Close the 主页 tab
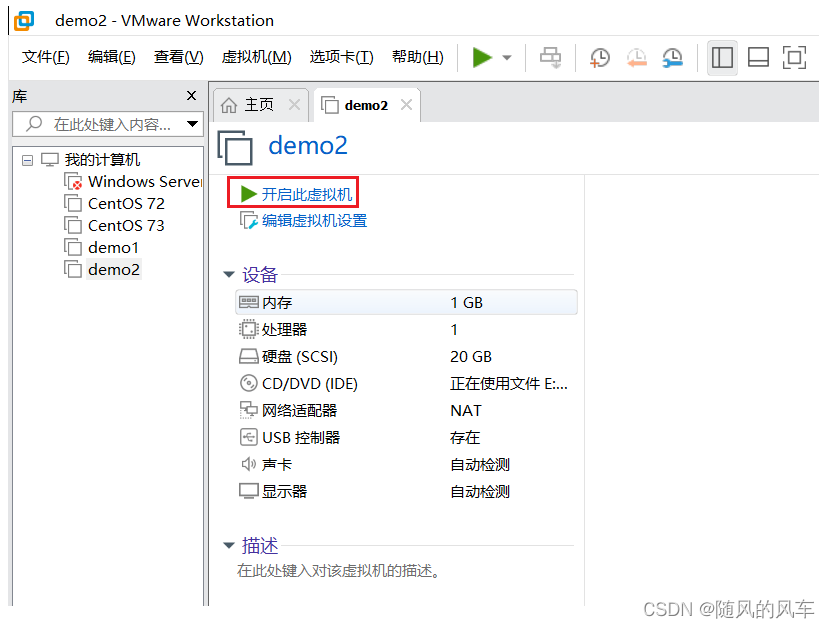 click(x=294, y=105)
